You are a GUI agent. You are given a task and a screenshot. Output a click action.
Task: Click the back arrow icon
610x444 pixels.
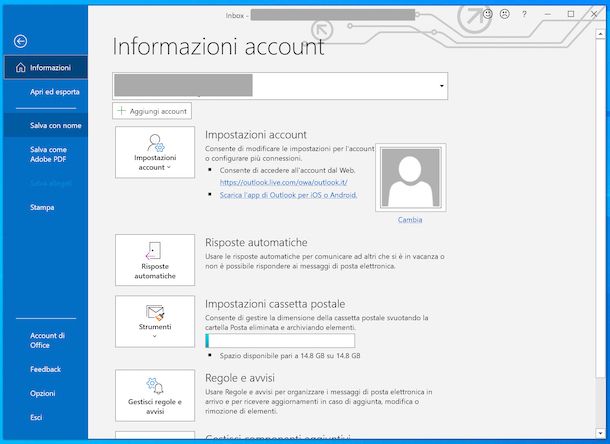pyautogui.click(x=20, y=41)
